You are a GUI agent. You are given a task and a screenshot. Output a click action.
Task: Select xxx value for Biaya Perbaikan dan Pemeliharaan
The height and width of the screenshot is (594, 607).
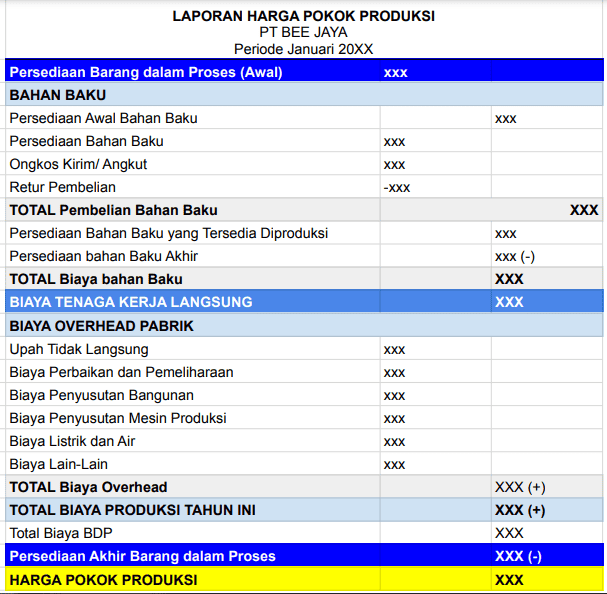click(x=394, y=373)
